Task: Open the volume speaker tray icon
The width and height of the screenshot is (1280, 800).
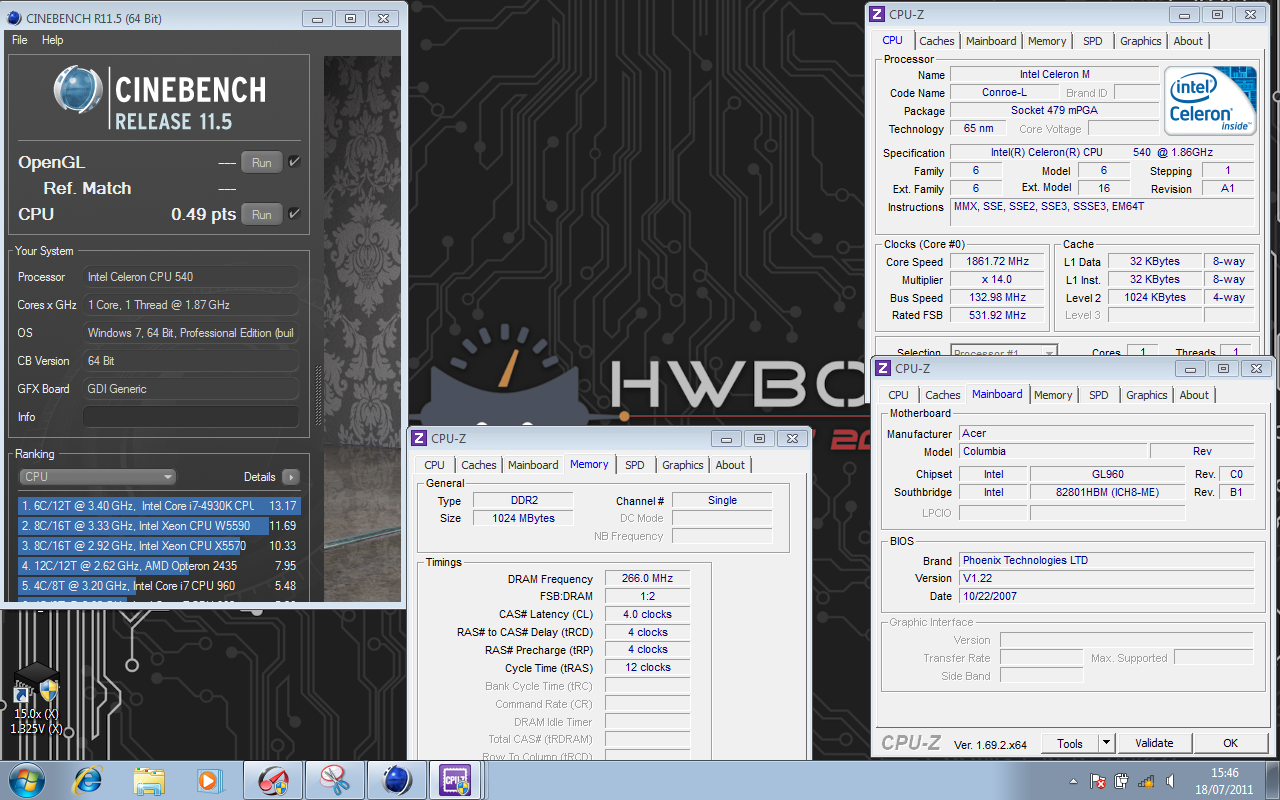Action: click(x=1170, y=781)
